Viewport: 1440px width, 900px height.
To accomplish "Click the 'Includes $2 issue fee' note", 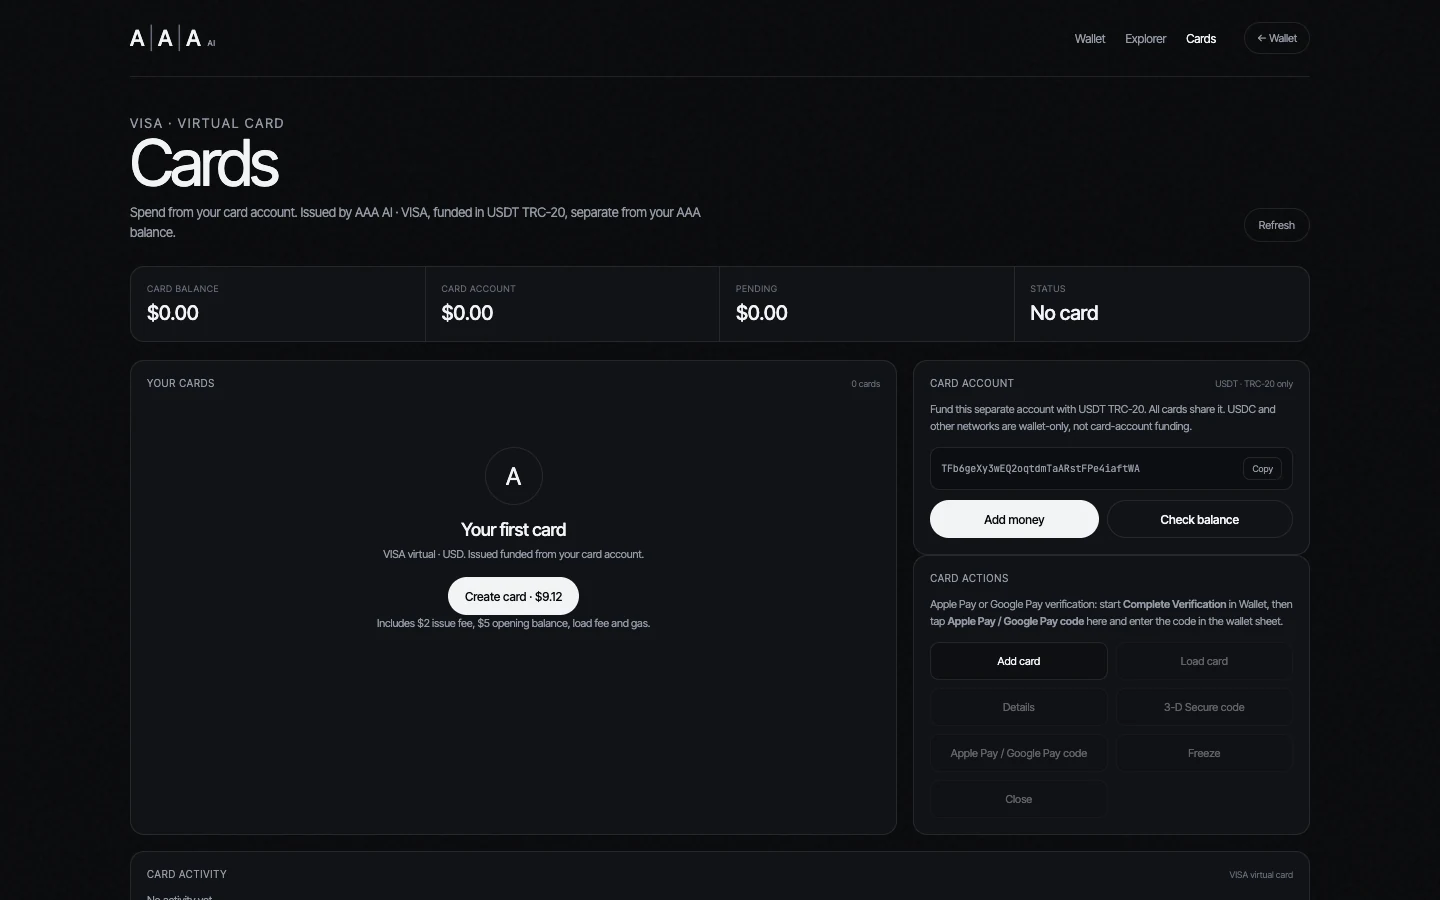I will tap(513, 623).
